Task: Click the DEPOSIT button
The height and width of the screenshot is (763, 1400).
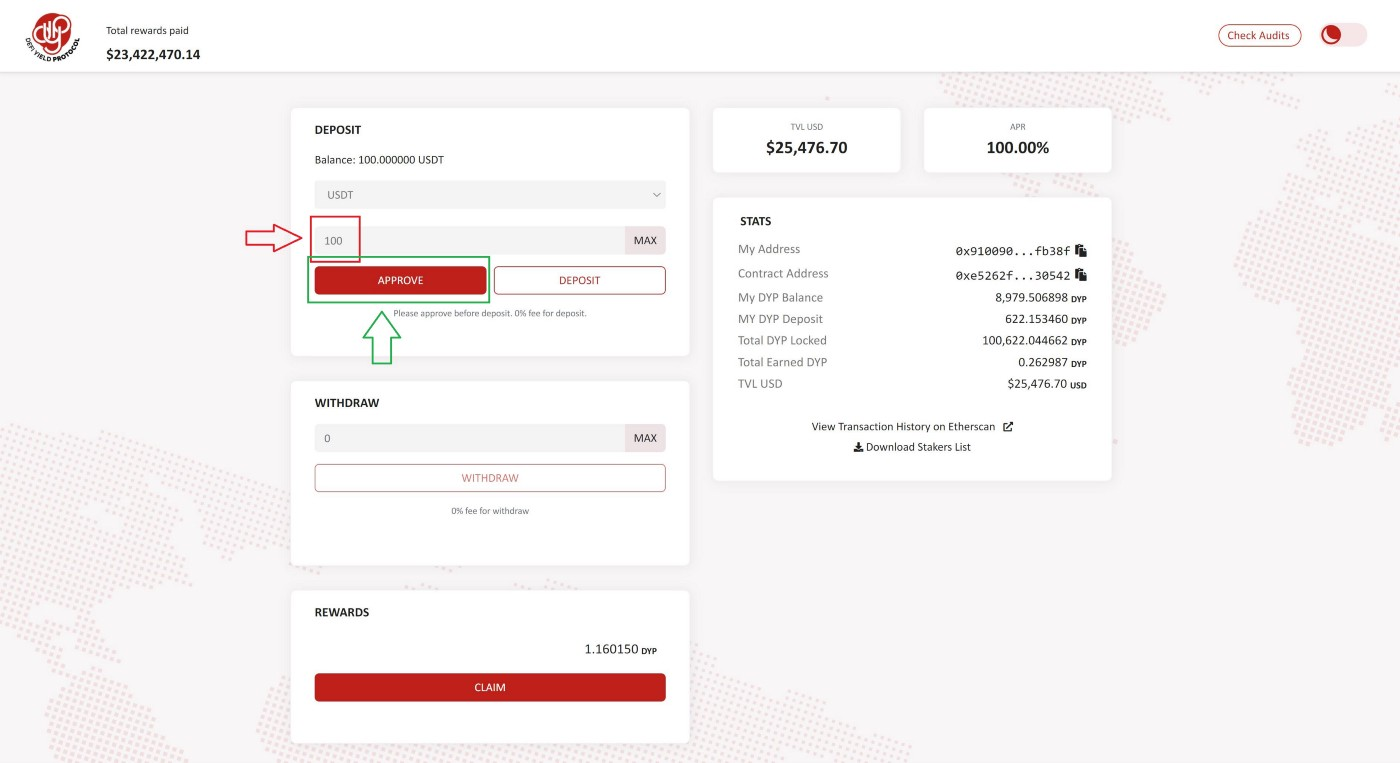Action: pos(579,280)
